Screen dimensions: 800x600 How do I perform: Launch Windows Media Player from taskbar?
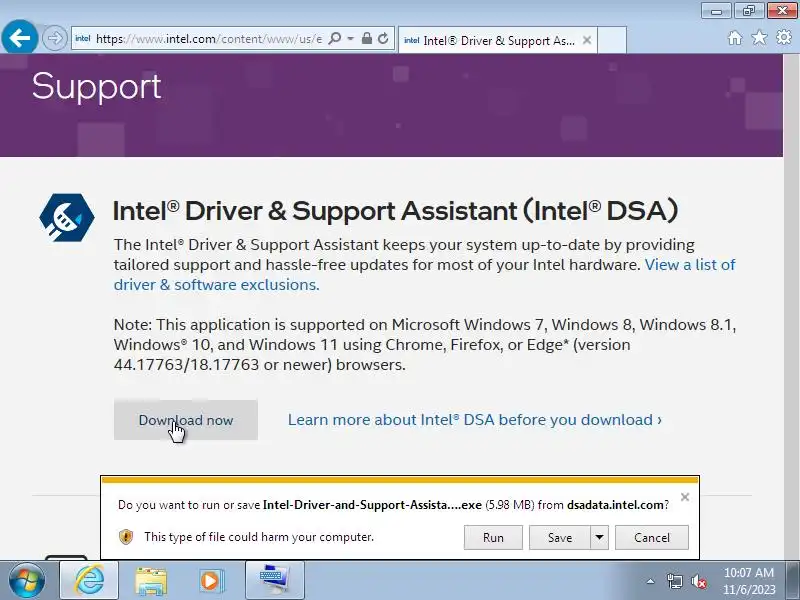(210, 581)
